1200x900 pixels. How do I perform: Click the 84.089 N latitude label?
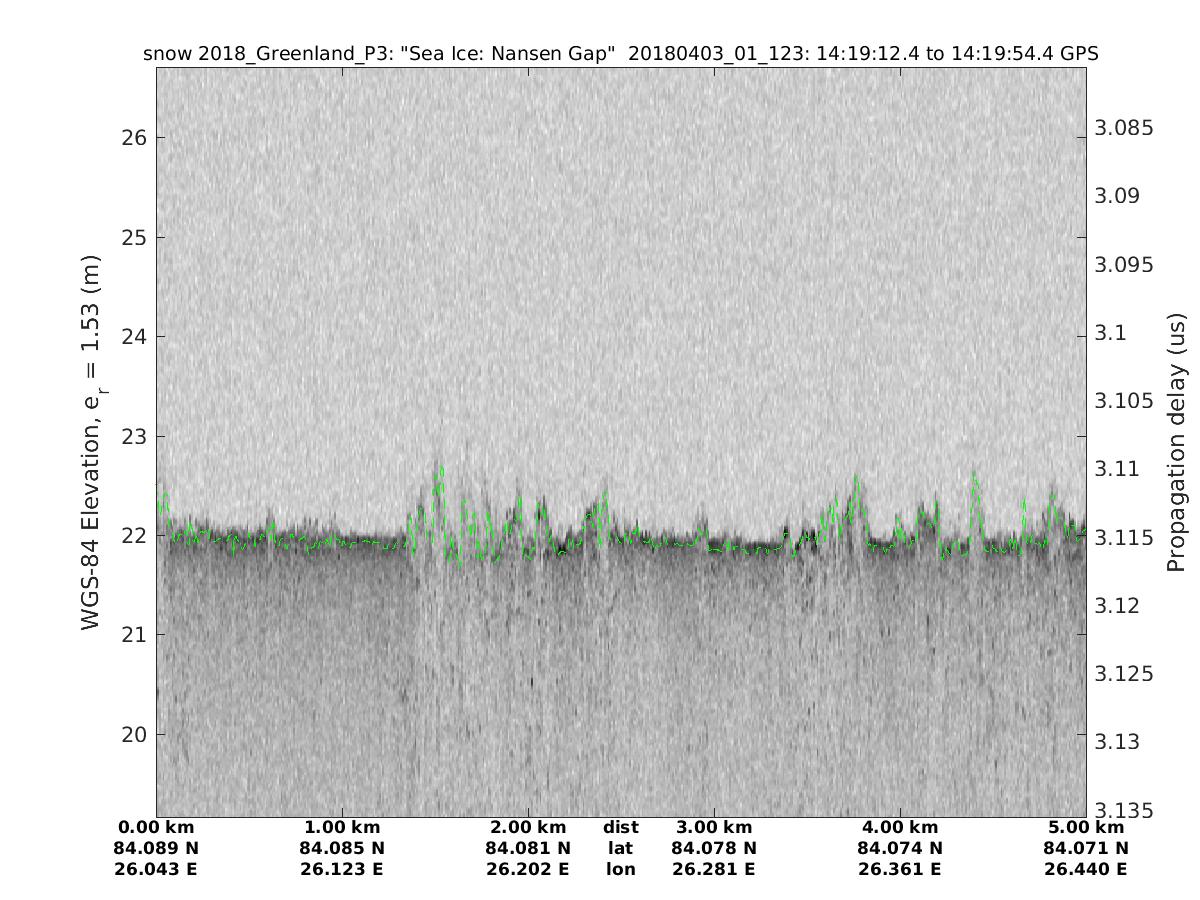coord(156,849)
